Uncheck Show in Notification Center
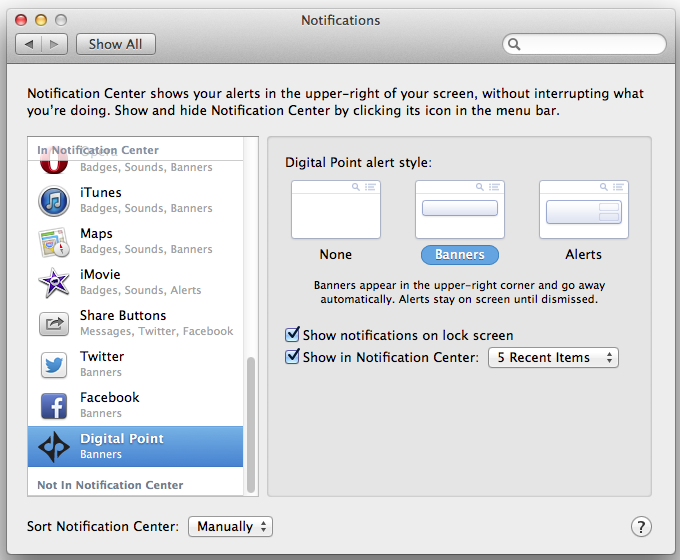 292,357
